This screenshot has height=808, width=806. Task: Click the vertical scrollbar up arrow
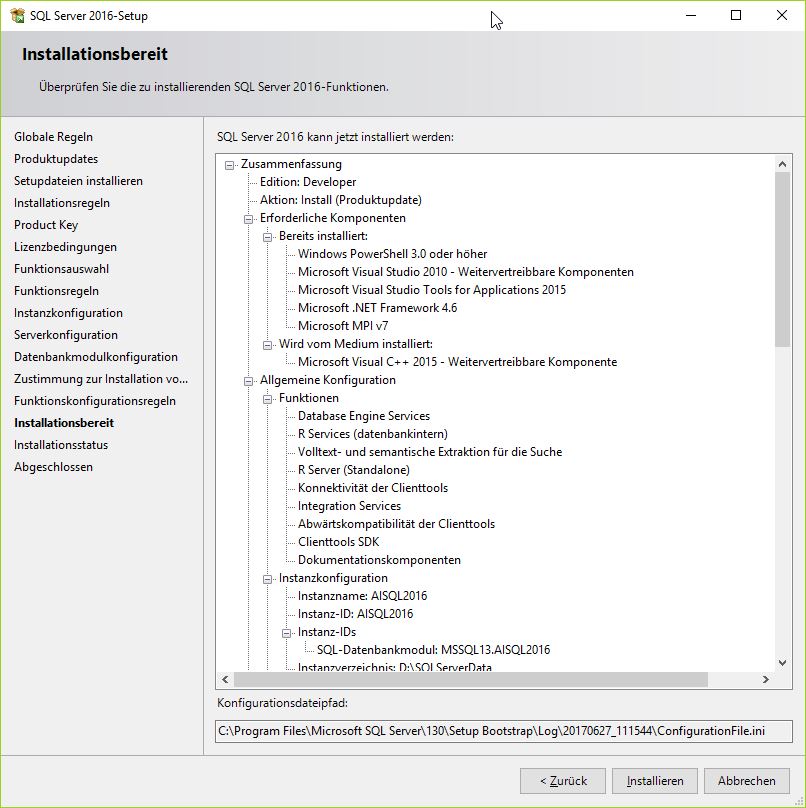782,164
